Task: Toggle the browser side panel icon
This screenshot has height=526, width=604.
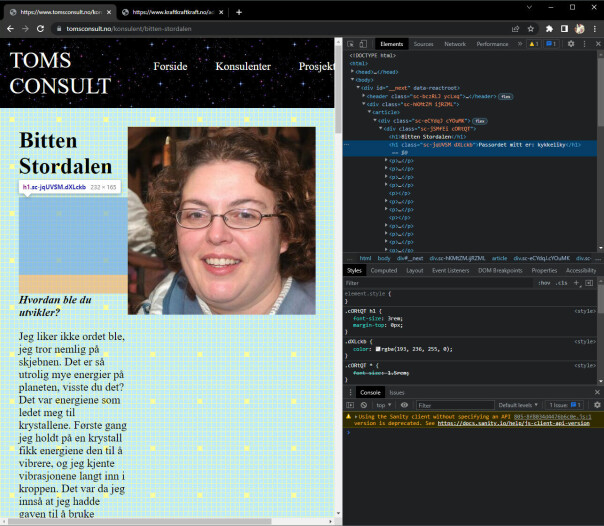Action: pyautogui.click(x=564, y=29)
